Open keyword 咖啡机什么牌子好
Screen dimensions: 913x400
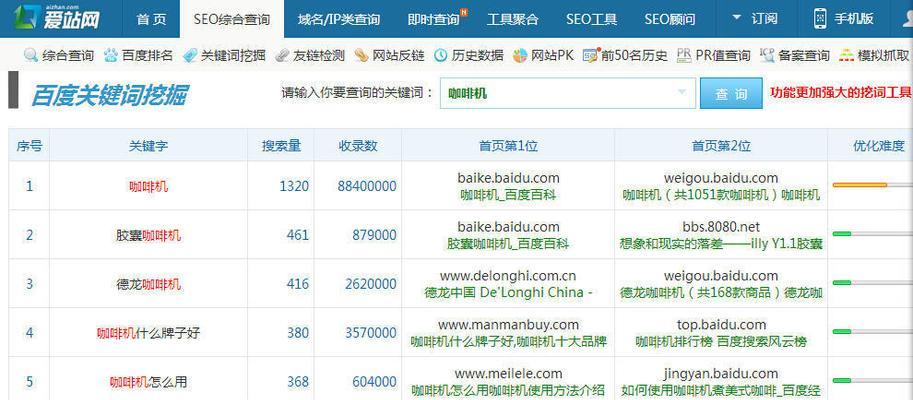click(148, 333)
